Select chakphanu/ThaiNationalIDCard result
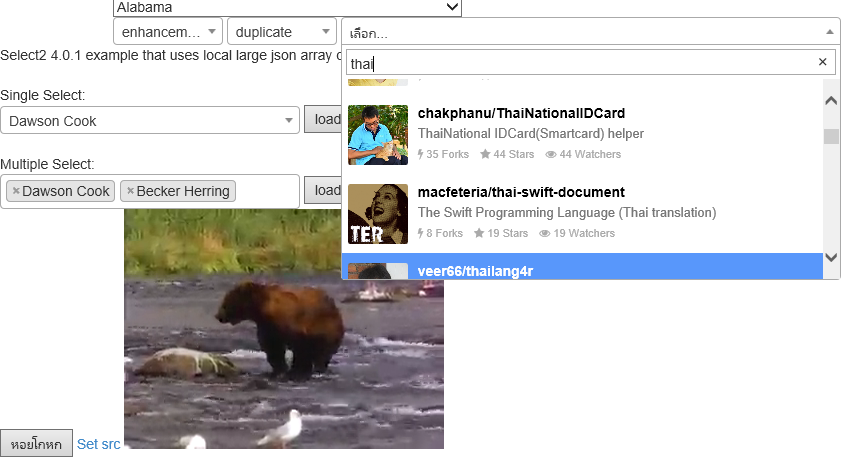 (x=582, y=135)
